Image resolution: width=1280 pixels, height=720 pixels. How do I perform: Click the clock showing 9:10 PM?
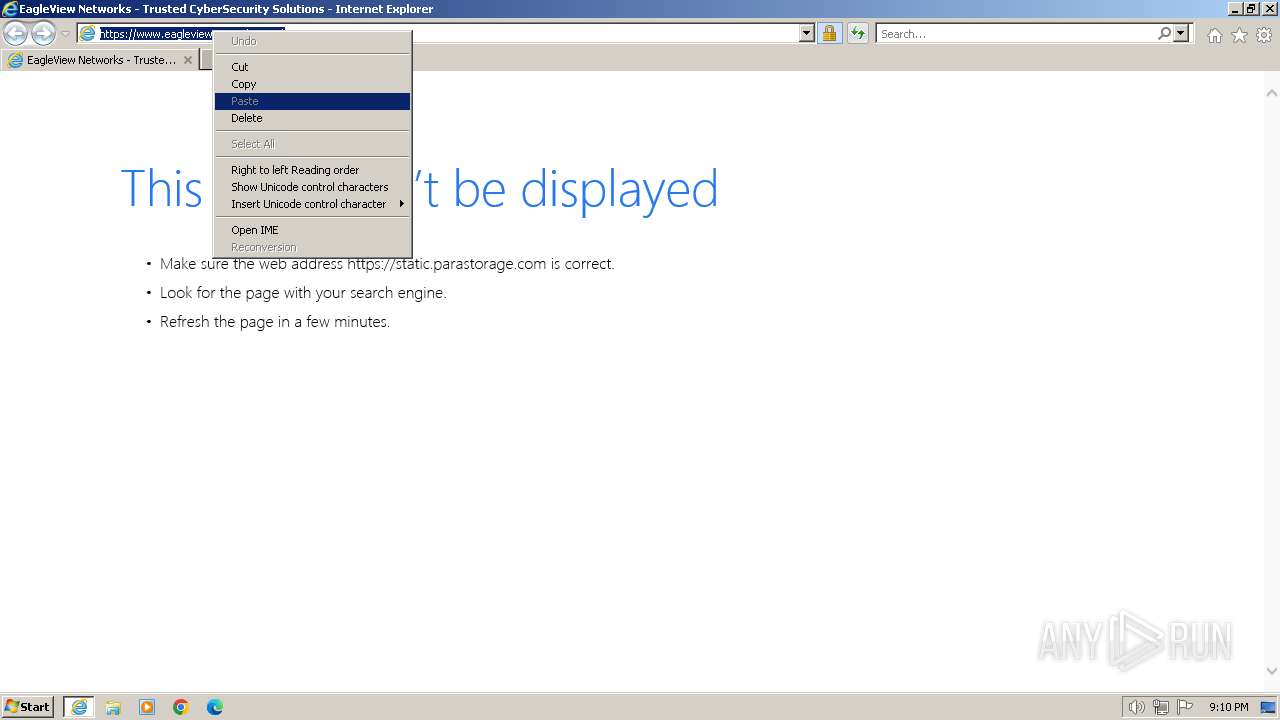pos(1228,707)
